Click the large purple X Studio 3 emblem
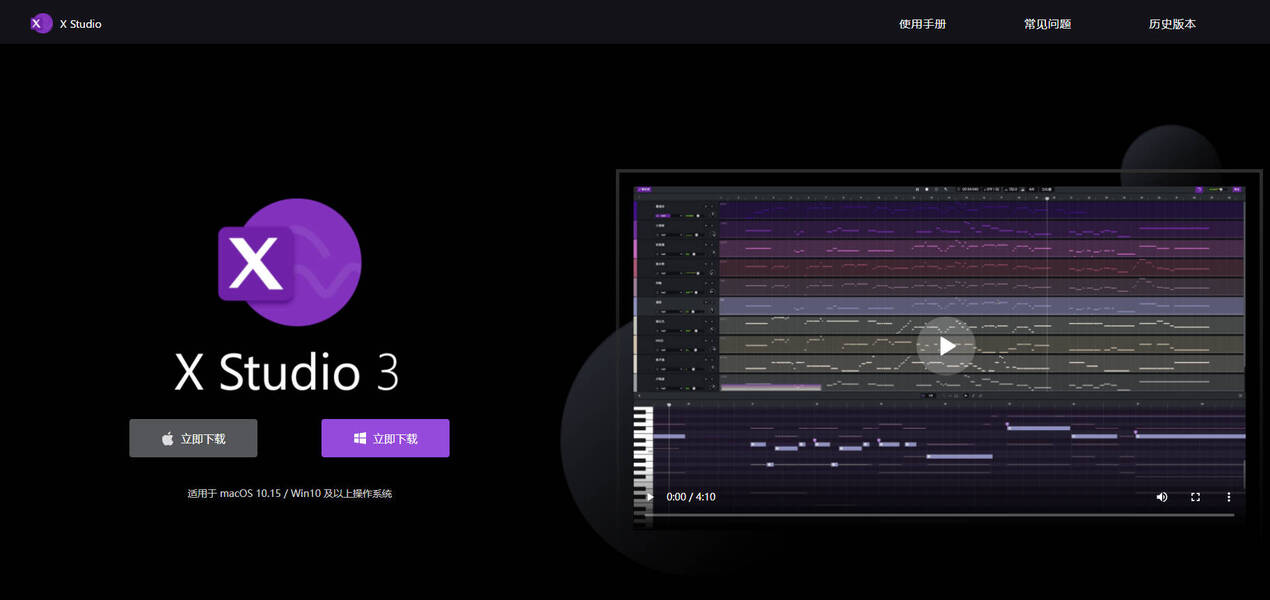1270x600 pixels. tap(289, 262)
